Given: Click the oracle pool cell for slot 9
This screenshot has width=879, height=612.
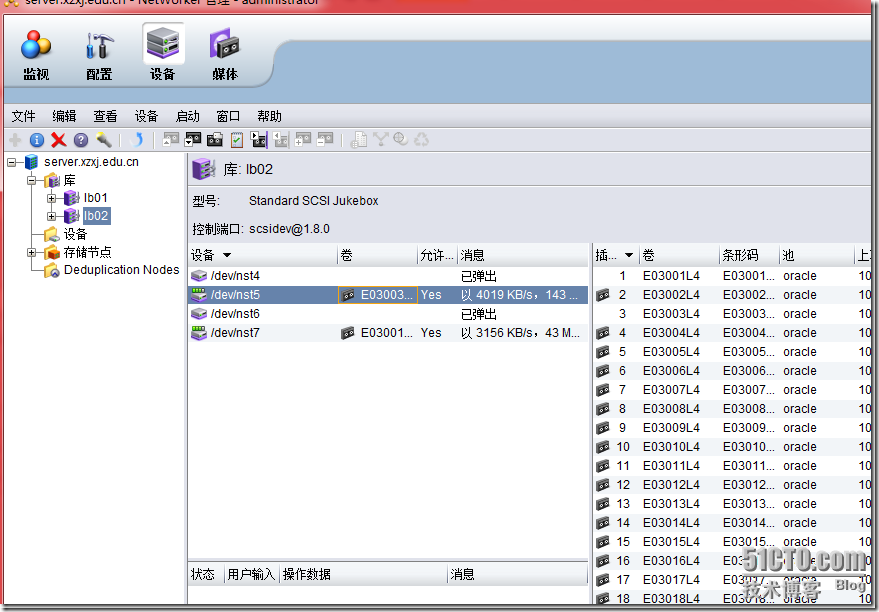Looking at the screenshot, I should (x=800, y=428).
